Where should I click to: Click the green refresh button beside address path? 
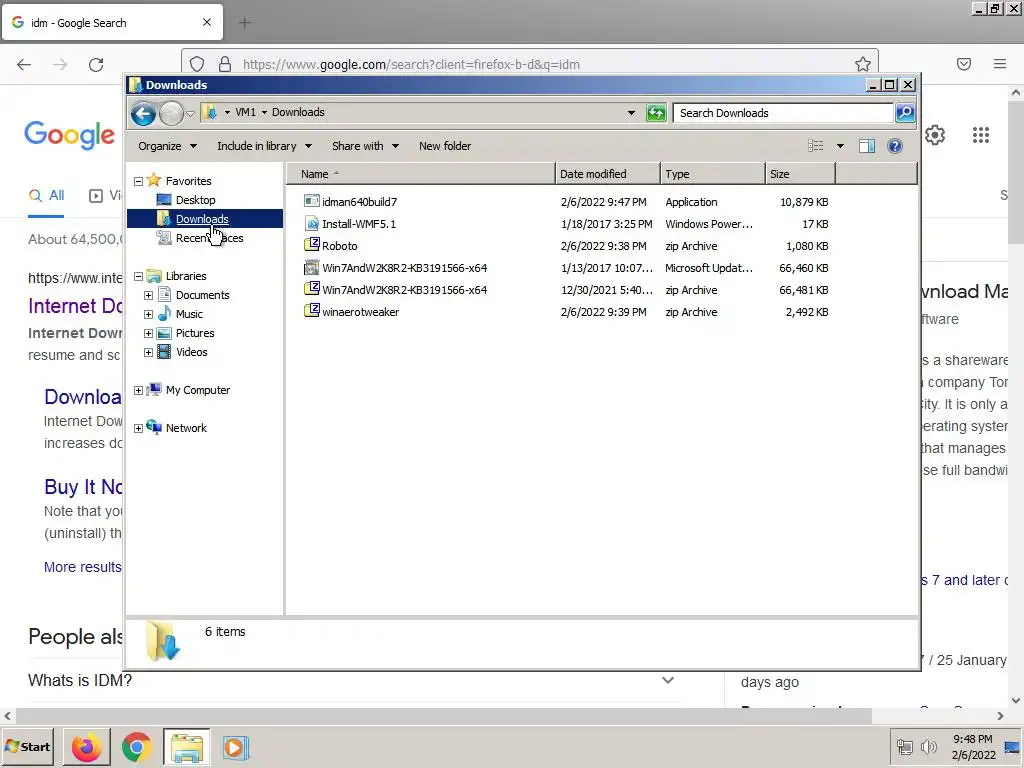point(656,113)
